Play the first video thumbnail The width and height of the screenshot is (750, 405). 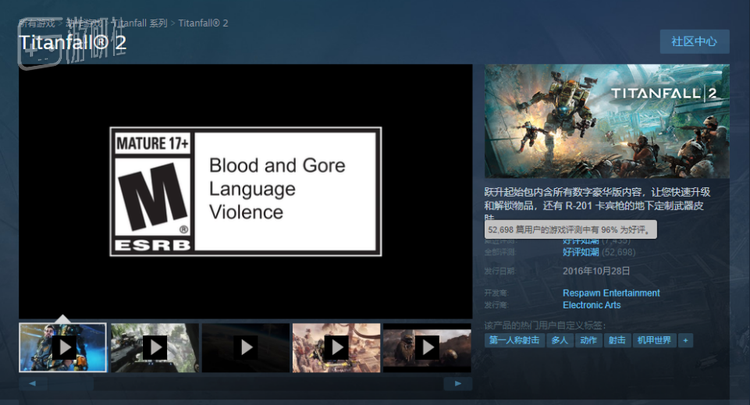pos(62,347)
